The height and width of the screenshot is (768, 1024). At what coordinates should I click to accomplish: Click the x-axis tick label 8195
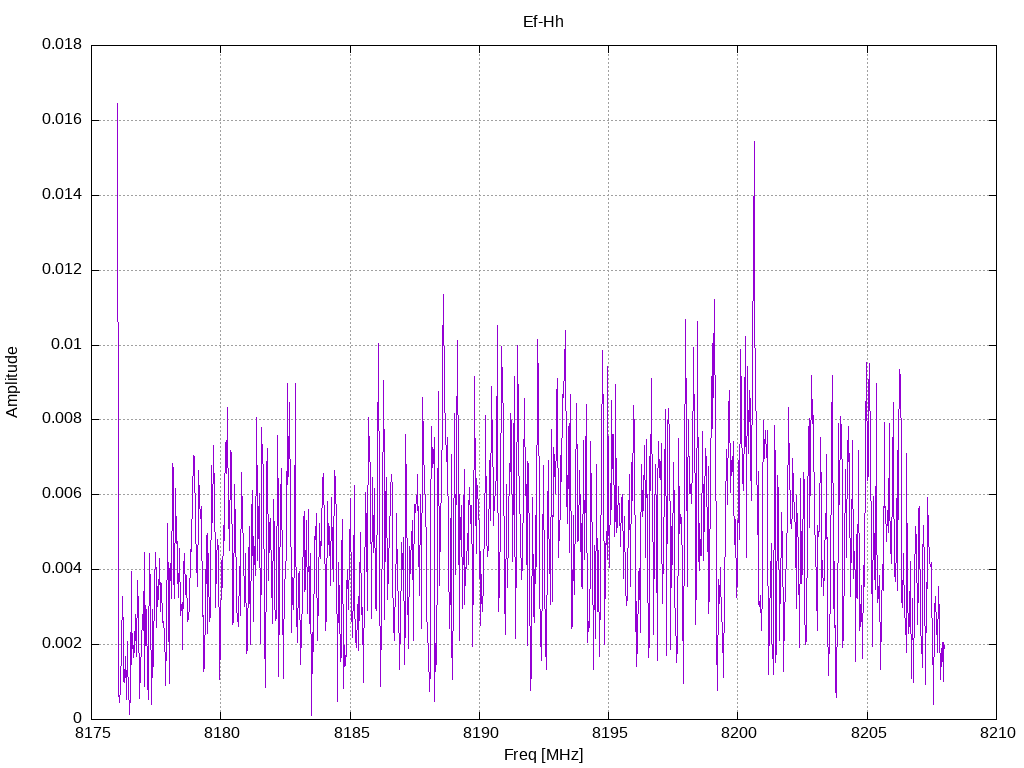[609, 733]
